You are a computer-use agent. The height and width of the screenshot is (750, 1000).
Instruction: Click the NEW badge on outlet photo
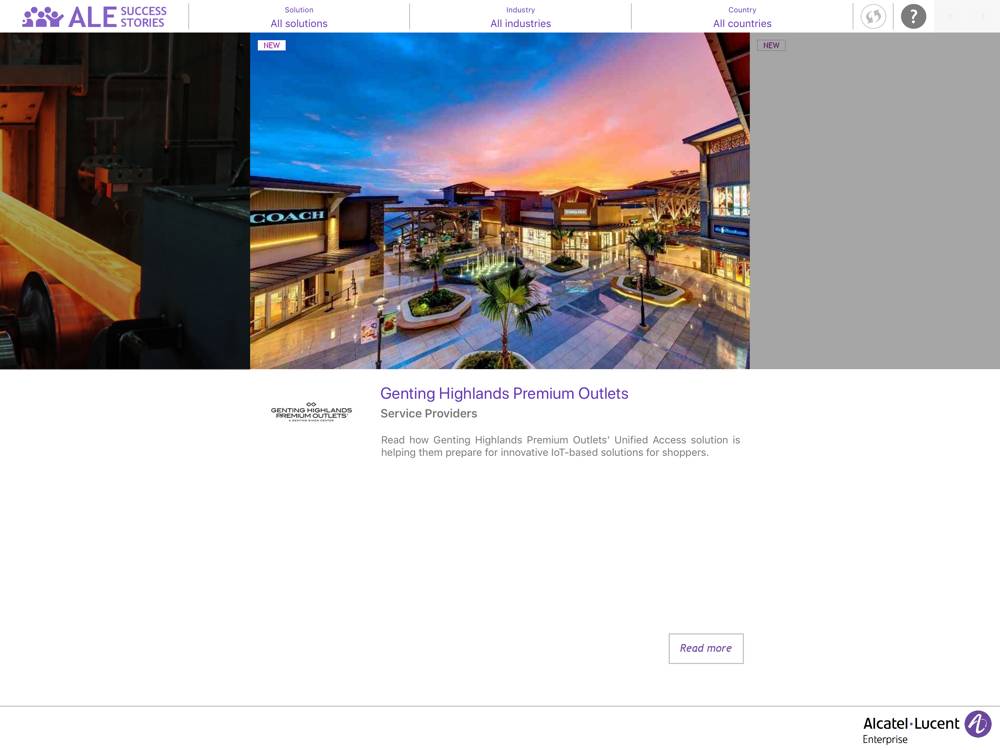[272, 45]
